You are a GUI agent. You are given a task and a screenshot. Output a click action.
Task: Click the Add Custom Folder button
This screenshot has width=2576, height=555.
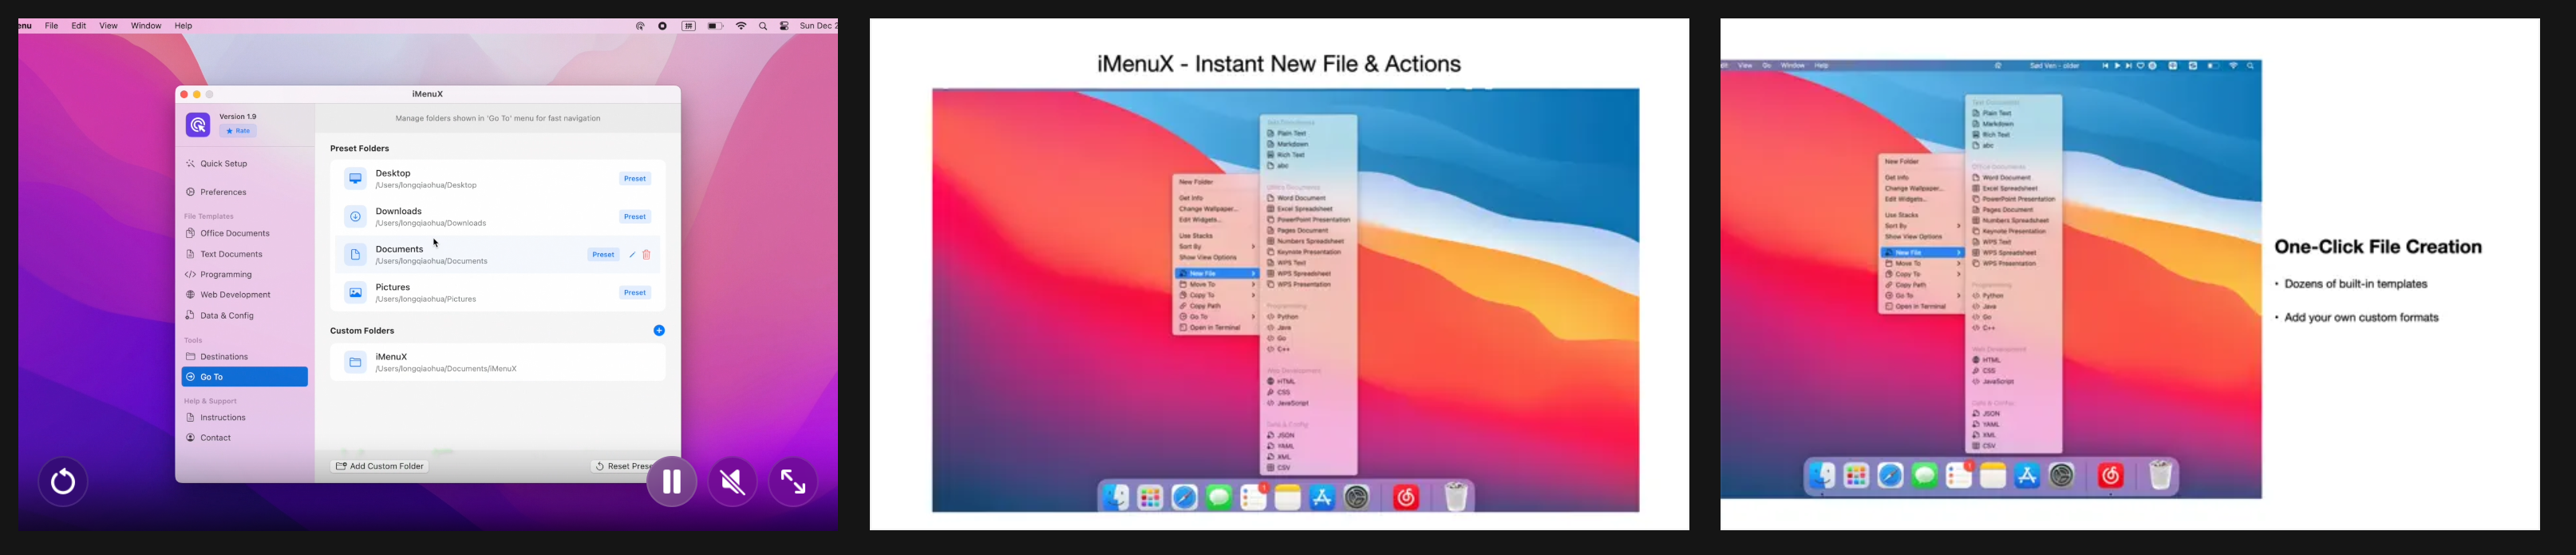tap(380, 467)
